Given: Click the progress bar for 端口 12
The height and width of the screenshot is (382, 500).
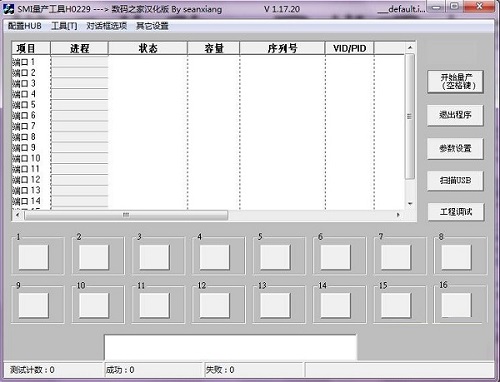Looking at the screenshot, I should click(80, 179).
